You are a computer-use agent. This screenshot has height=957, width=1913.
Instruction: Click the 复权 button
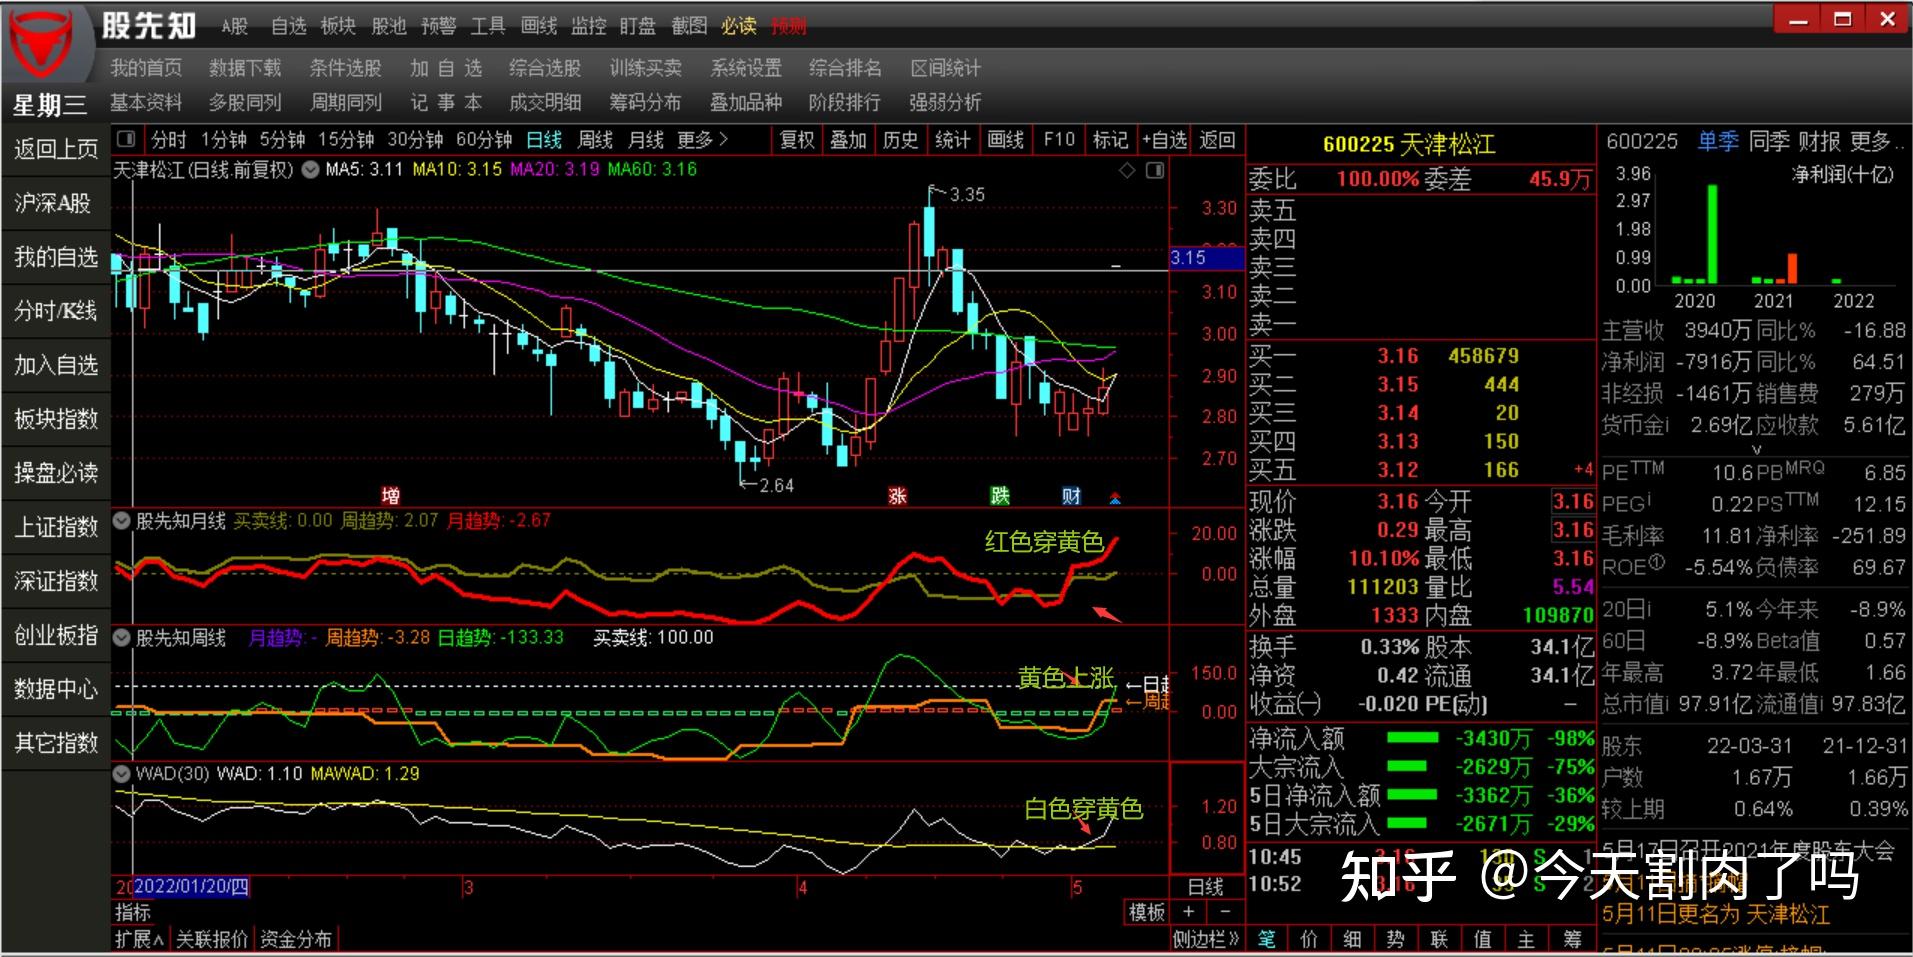click(x=797, y=140)
